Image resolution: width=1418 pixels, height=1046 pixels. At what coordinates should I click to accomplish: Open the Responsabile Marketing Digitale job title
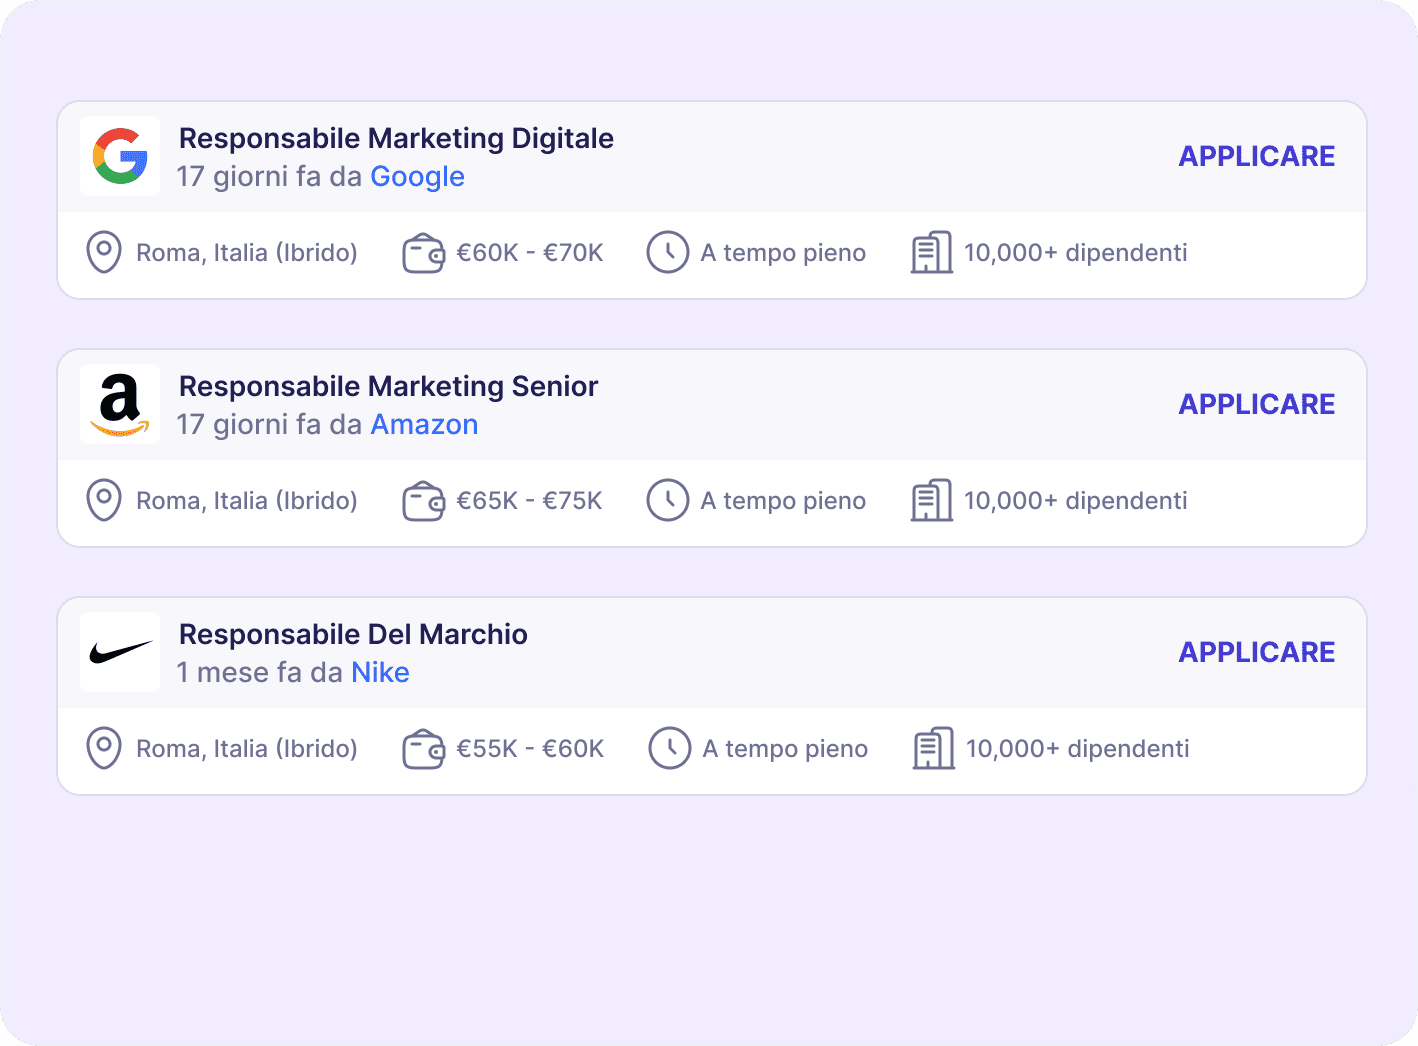point(396,138)
